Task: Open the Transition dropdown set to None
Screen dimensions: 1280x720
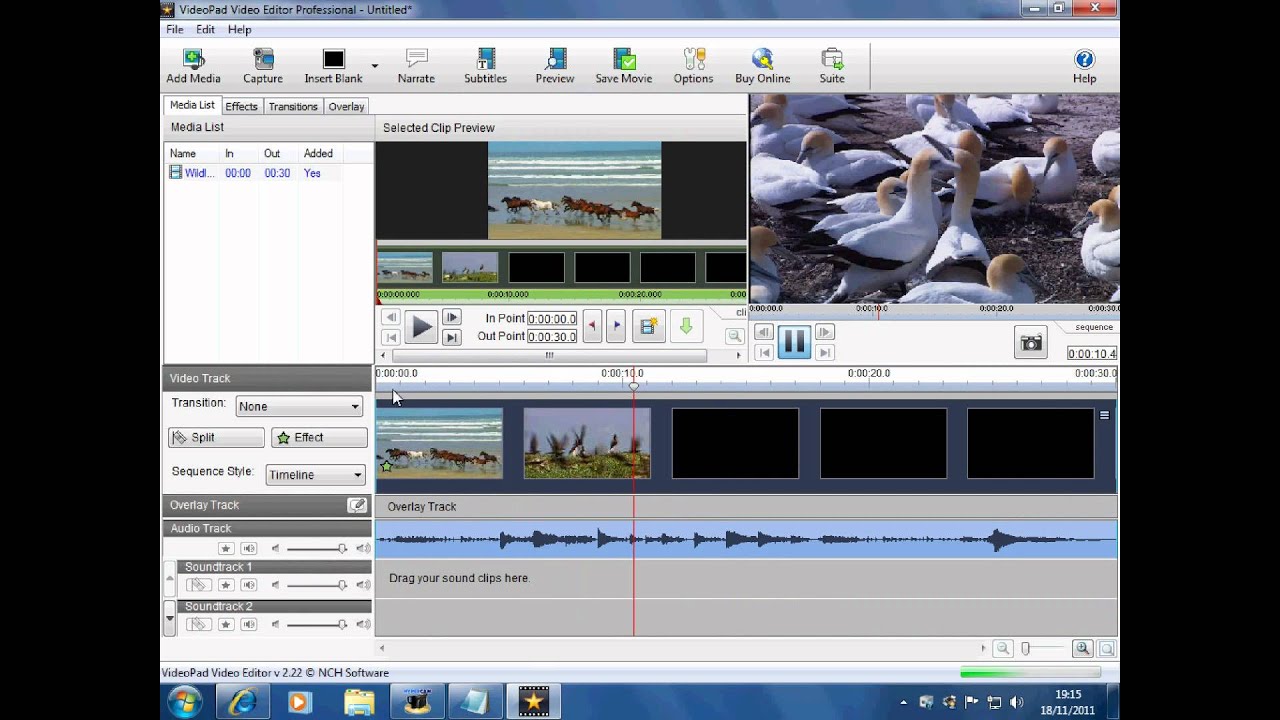Action: pos(299,406)
